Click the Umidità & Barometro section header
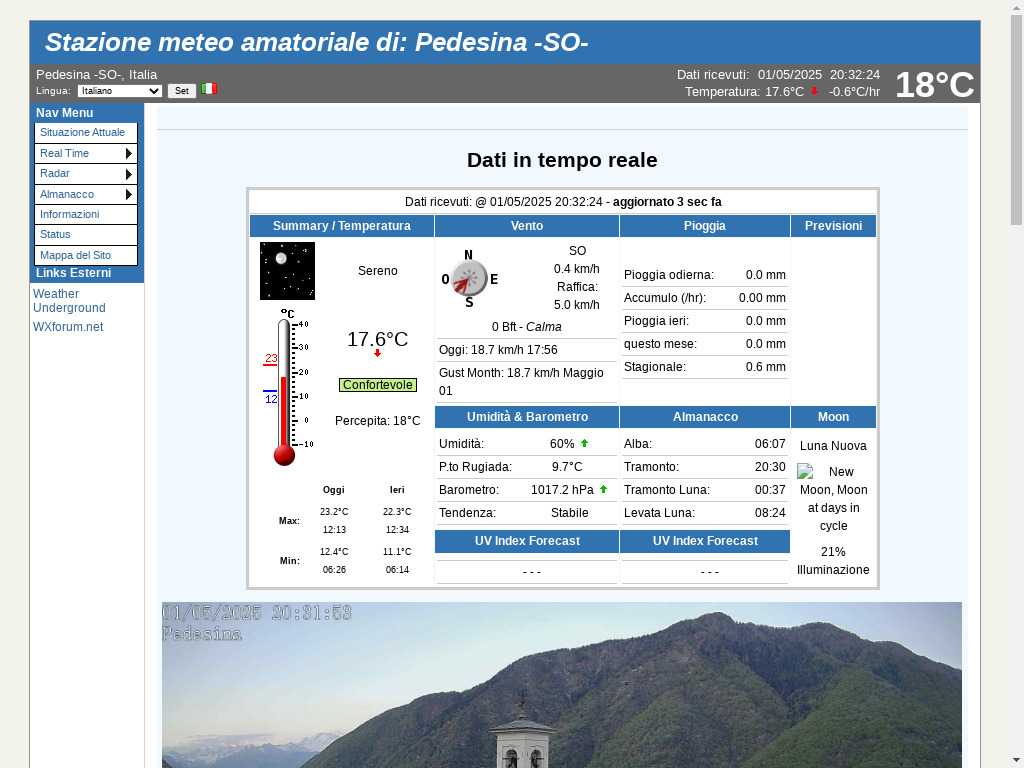 [527, 417]
